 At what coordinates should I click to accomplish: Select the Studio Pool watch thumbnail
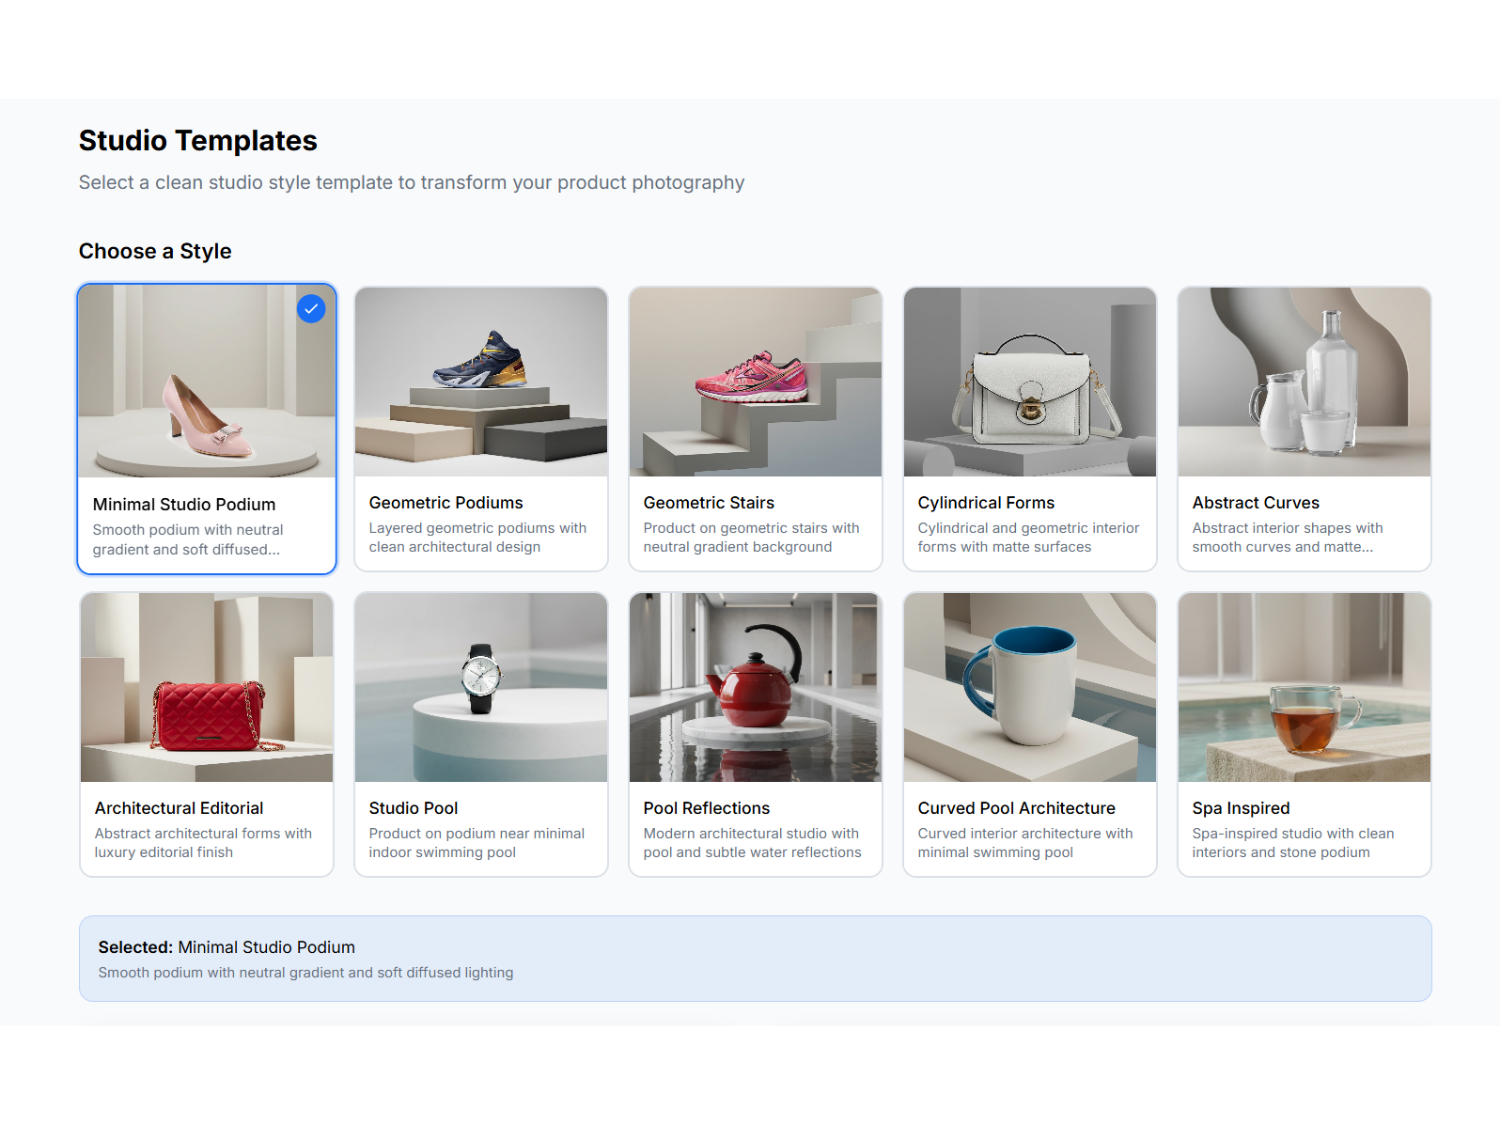pos(481,687)
